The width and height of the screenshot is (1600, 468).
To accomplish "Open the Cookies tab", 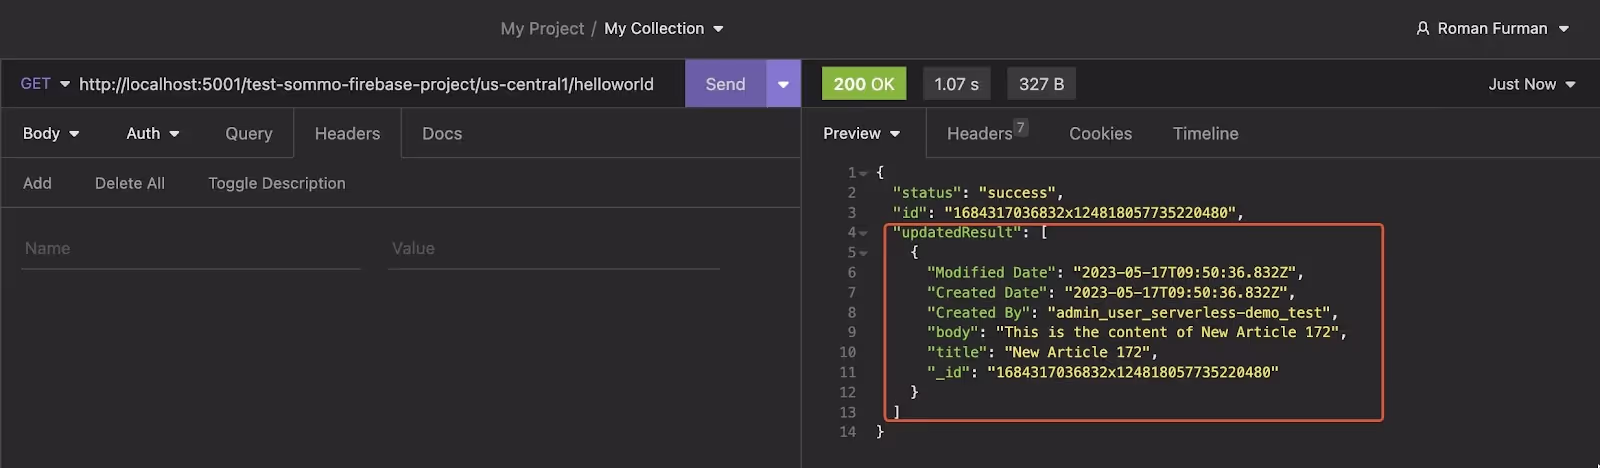I will [x=1100, y=133].
